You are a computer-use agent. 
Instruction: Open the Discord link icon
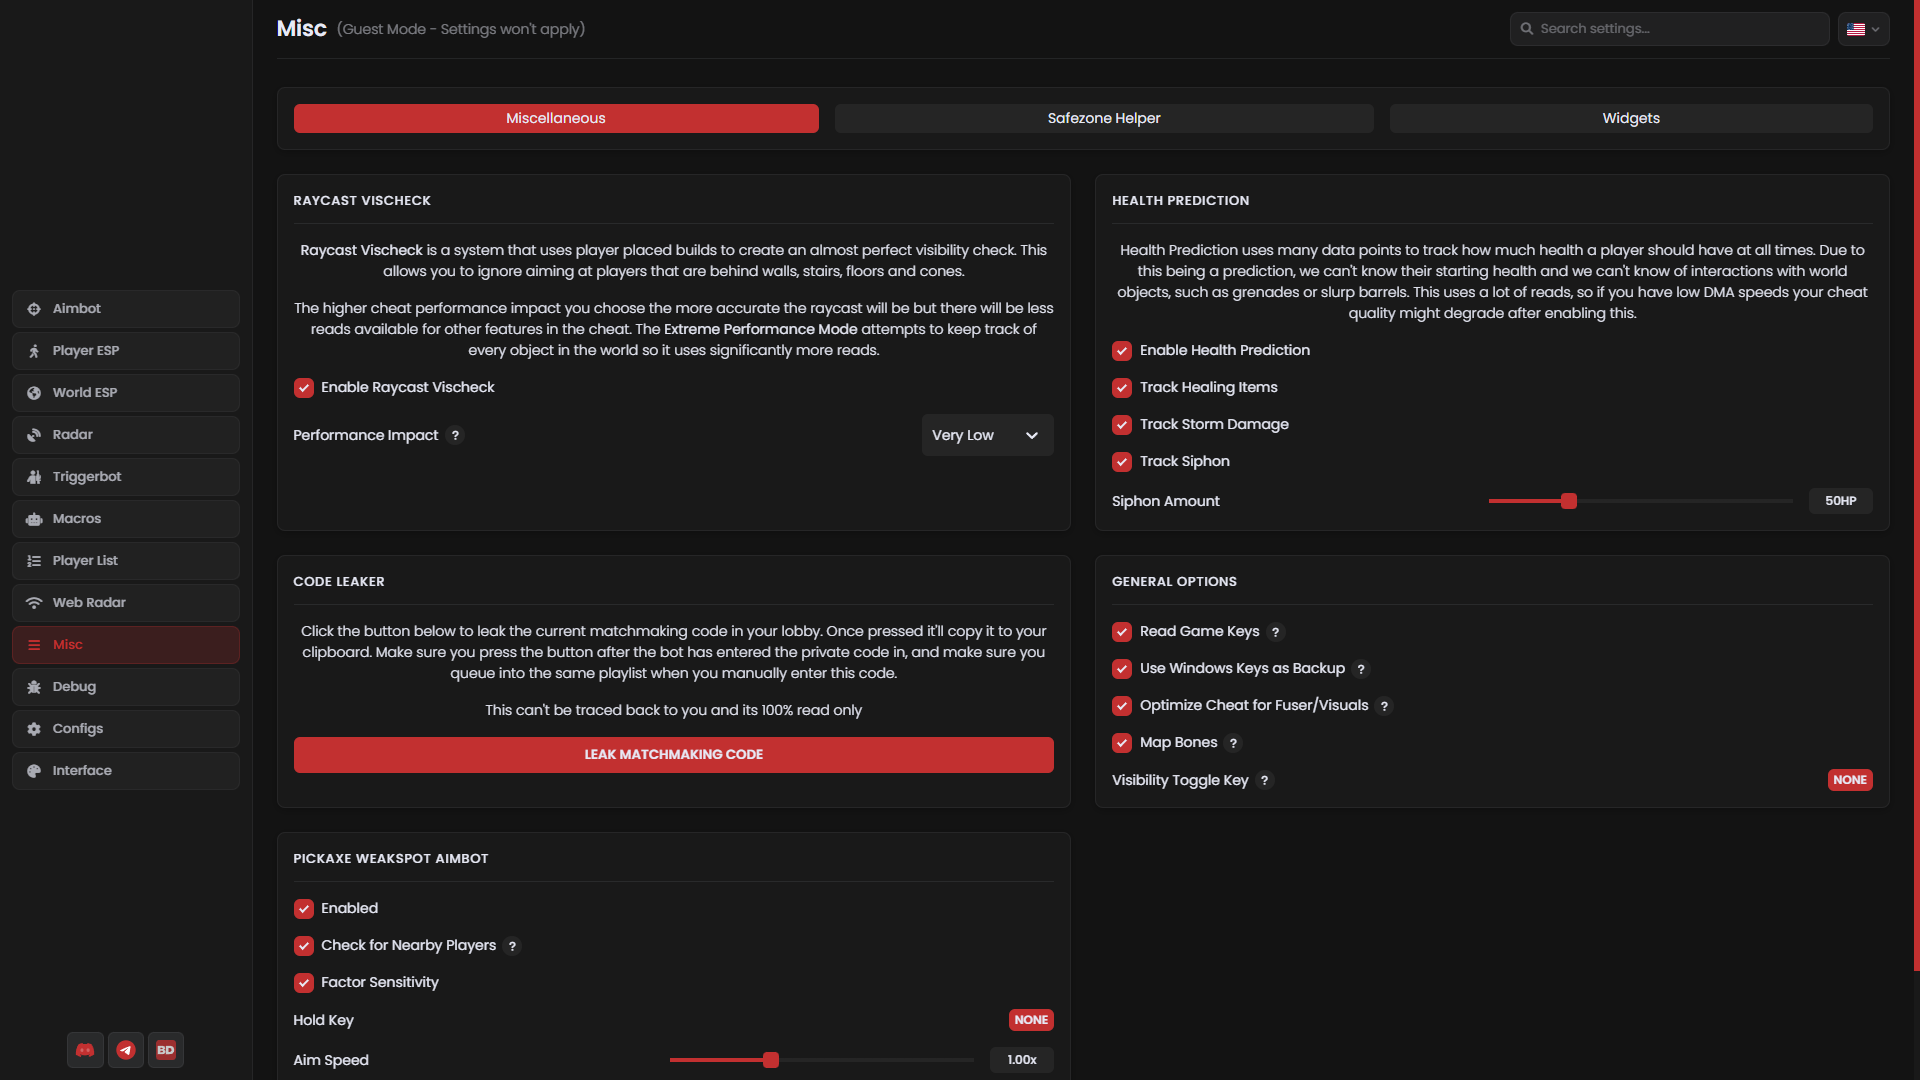tap(85, 1050)
